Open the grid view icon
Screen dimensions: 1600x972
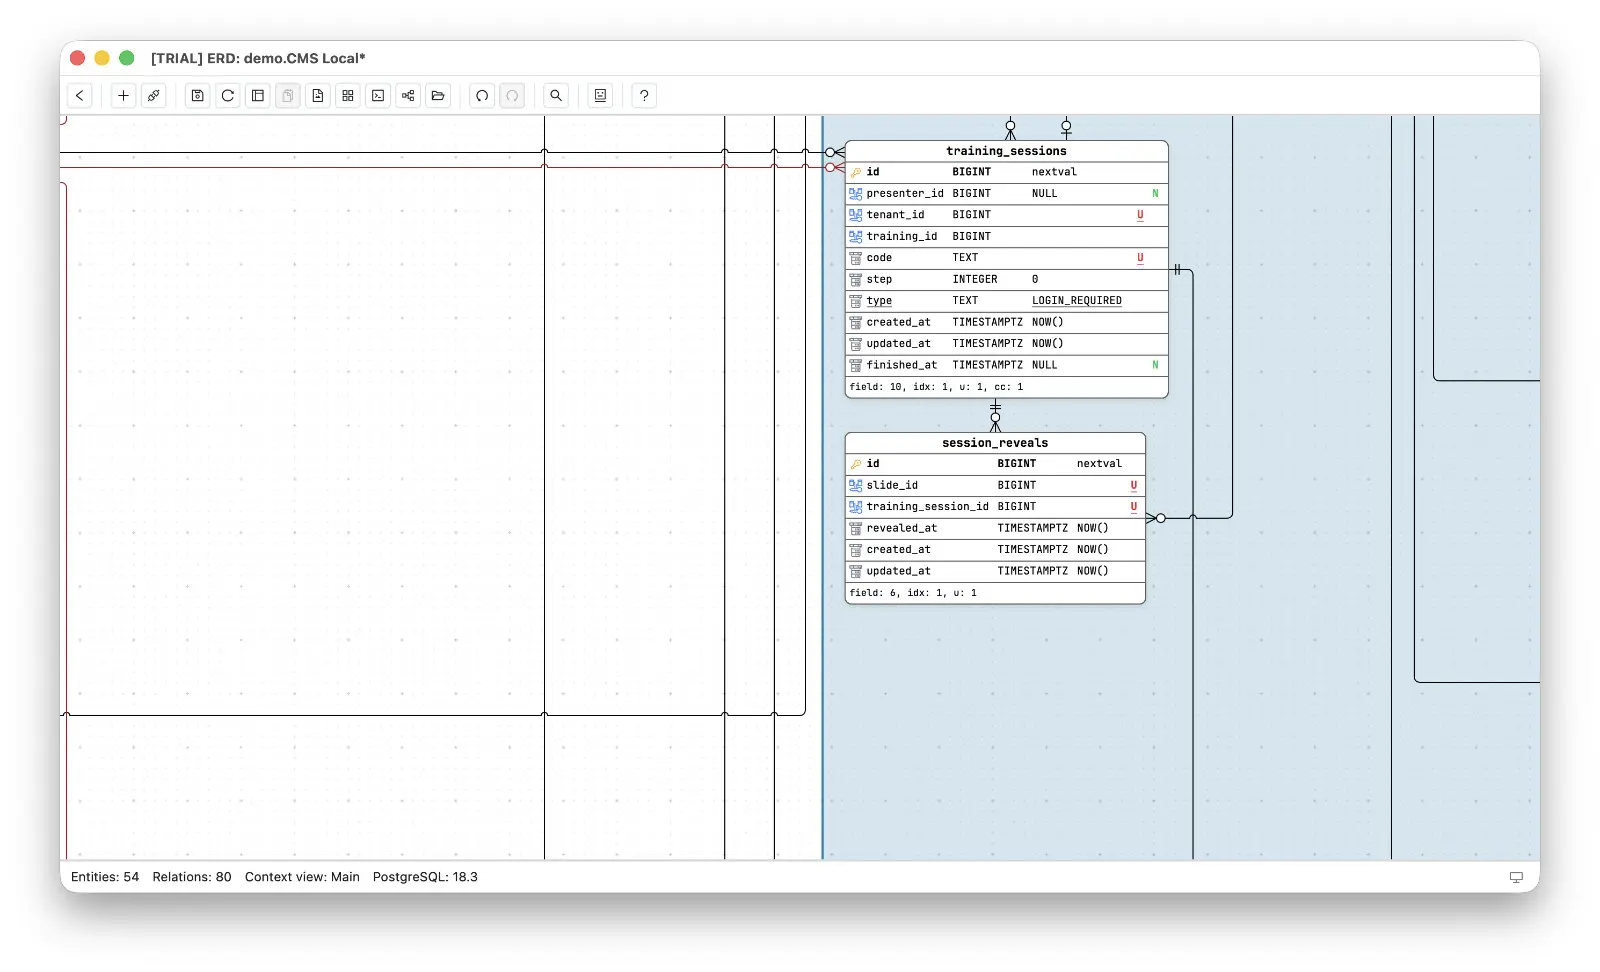(x=348, y=96)
